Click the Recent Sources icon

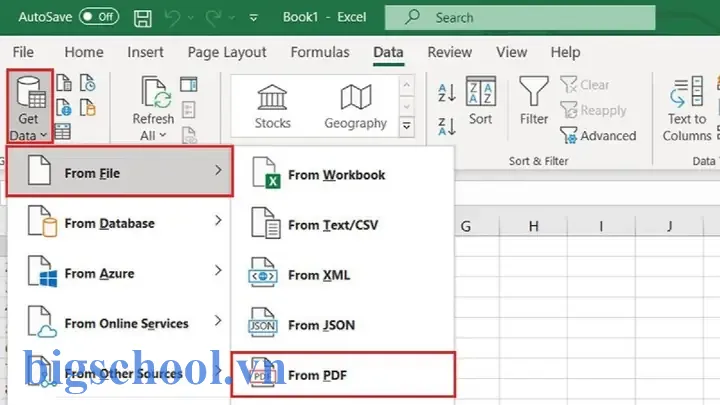coord(88,83)
